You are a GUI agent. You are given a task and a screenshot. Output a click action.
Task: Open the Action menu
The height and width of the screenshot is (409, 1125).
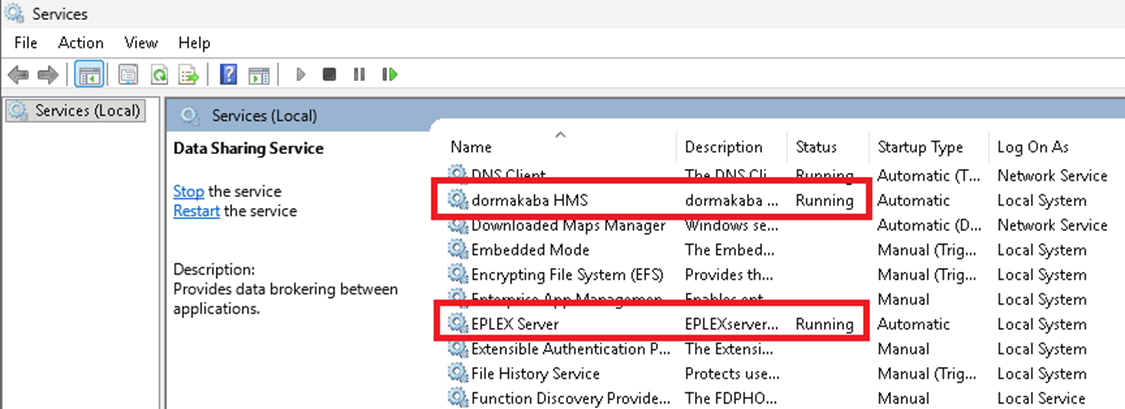80,43
